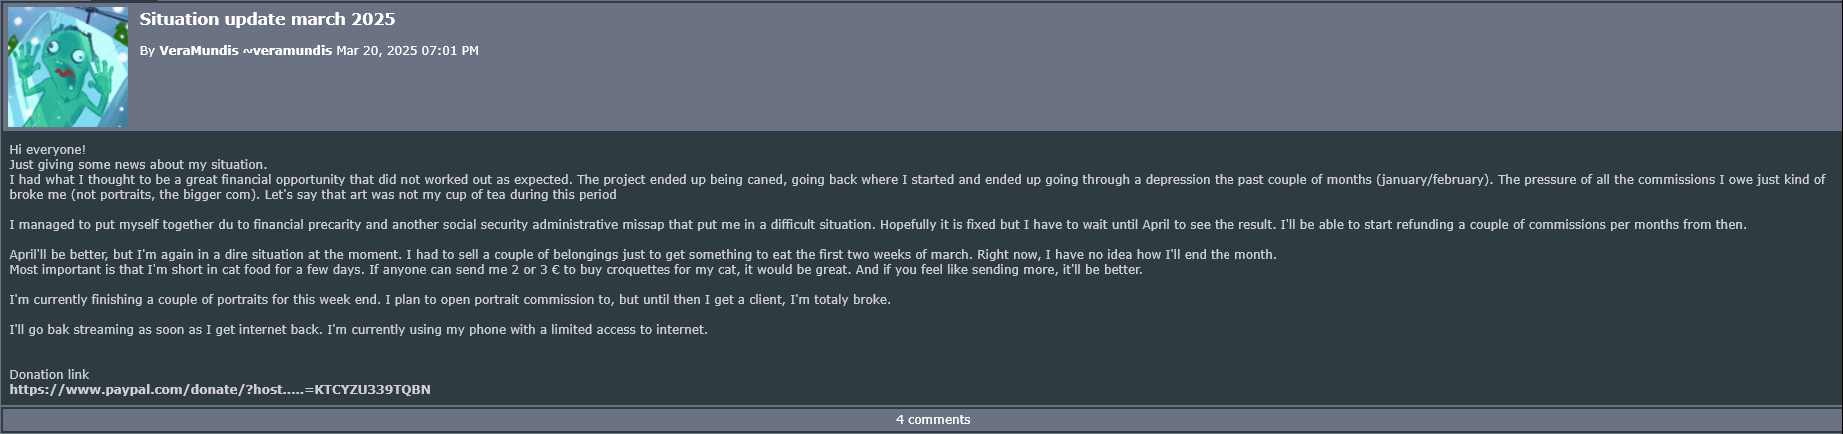The height and width of the screenshot is (434, 1843).
Task: Click the "Hi everyone!" greeting line
Action: (48, 149)
